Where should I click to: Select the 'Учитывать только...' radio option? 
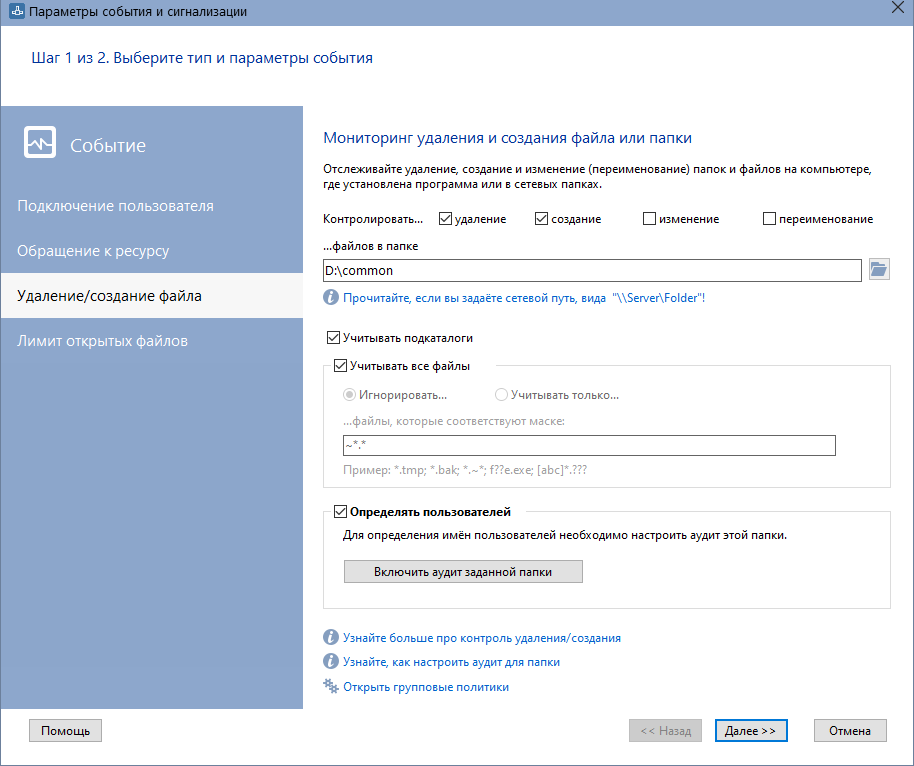(502, 395)
